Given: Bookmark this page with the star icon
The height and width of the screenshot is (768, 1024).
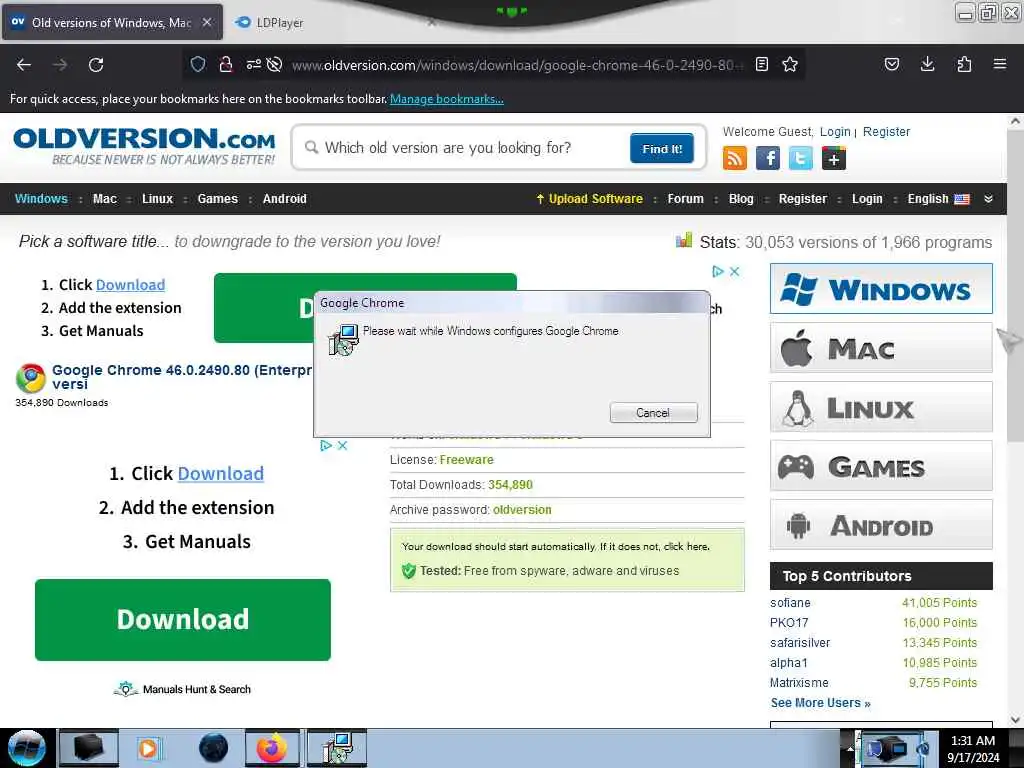Looking at the screenshot, I should (x=790, y=64).
